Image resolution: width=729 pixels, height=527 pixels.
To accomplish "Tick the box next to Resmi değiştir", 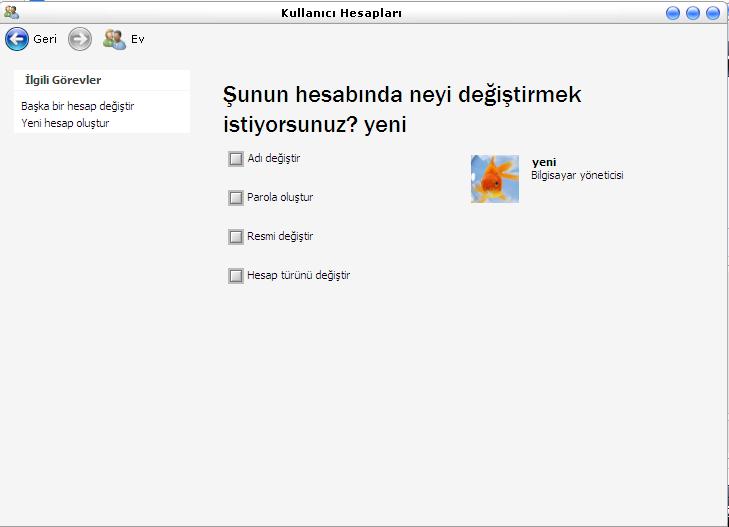I will (236, 237).
